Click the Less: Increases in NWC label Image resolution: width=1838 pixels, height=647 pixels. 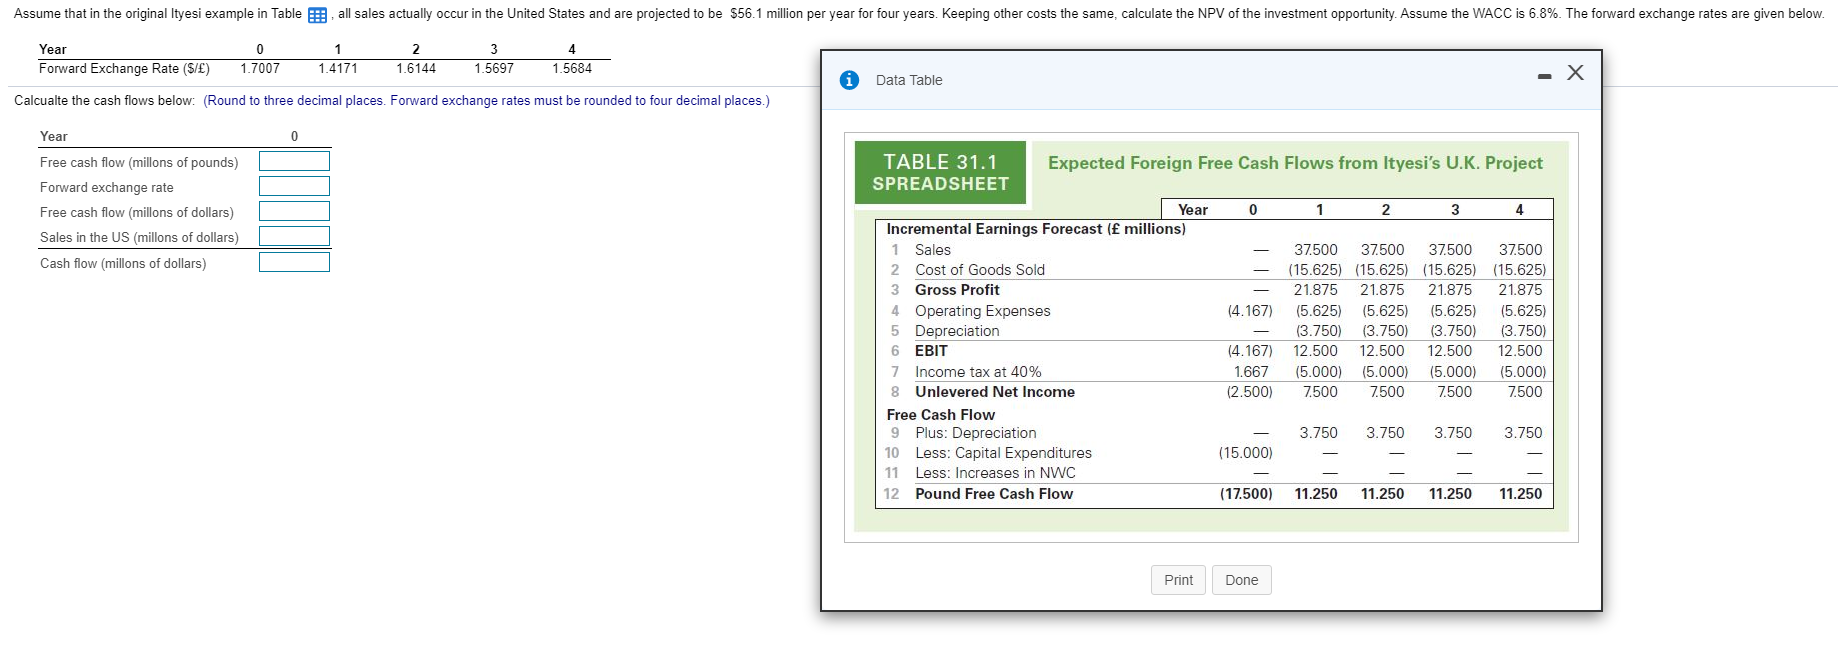[x=995, y=473]
